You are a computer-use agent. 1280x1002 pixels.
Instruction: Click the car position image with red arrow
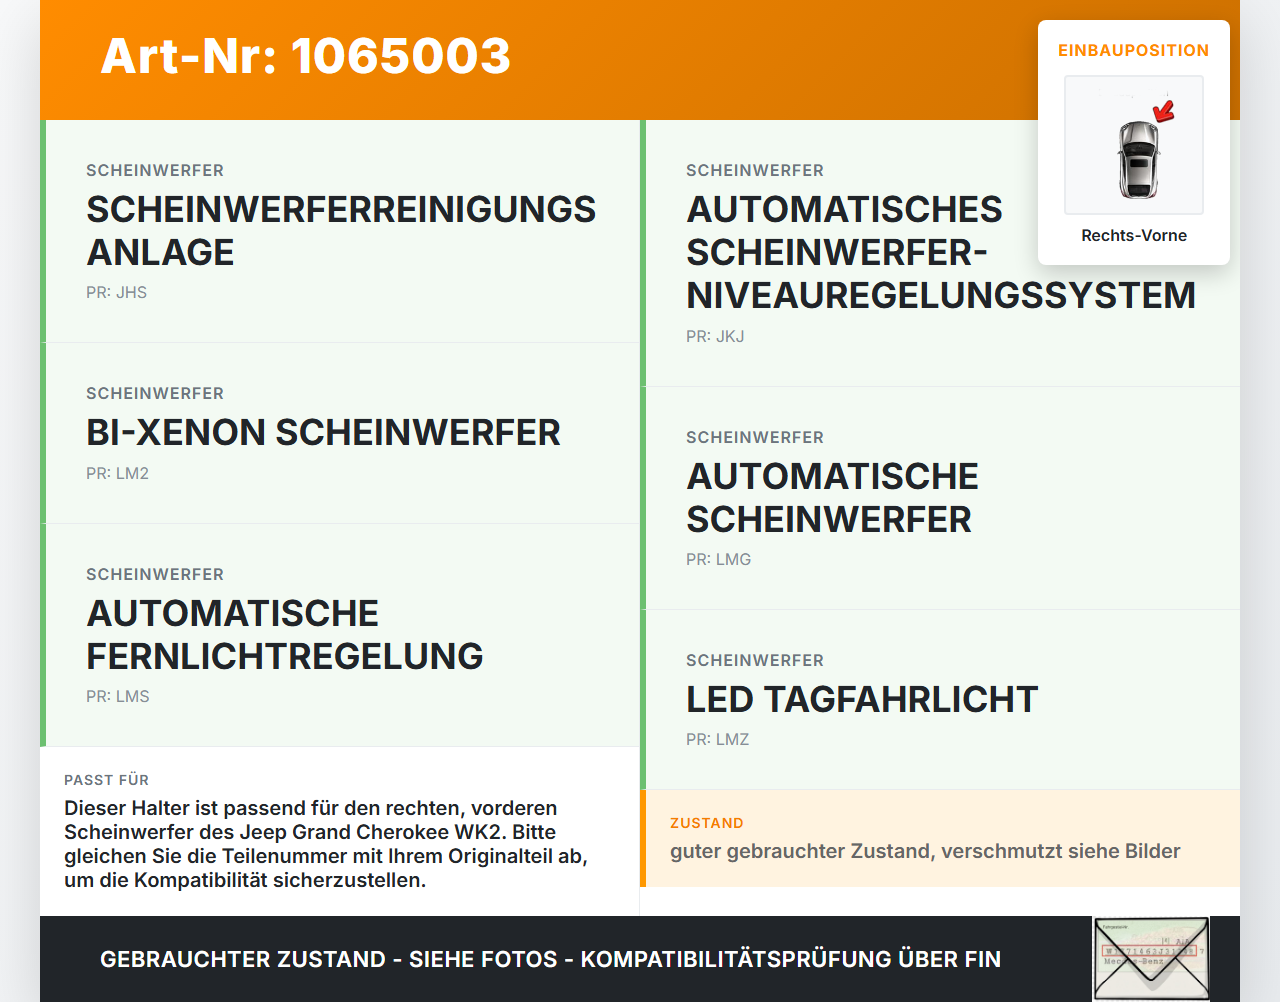(x=1134, y=145)
